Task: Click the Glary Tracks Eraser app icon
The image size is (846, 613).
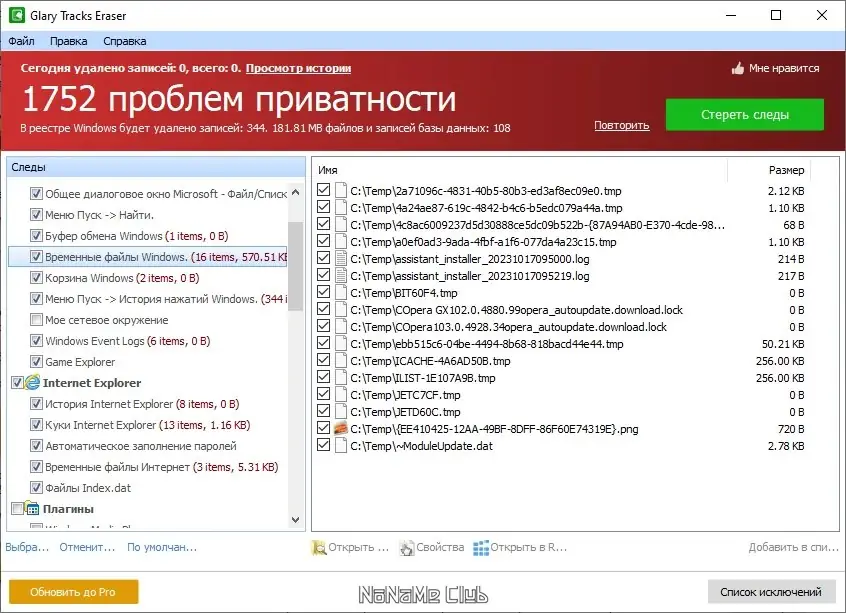Action: [17, 15]
